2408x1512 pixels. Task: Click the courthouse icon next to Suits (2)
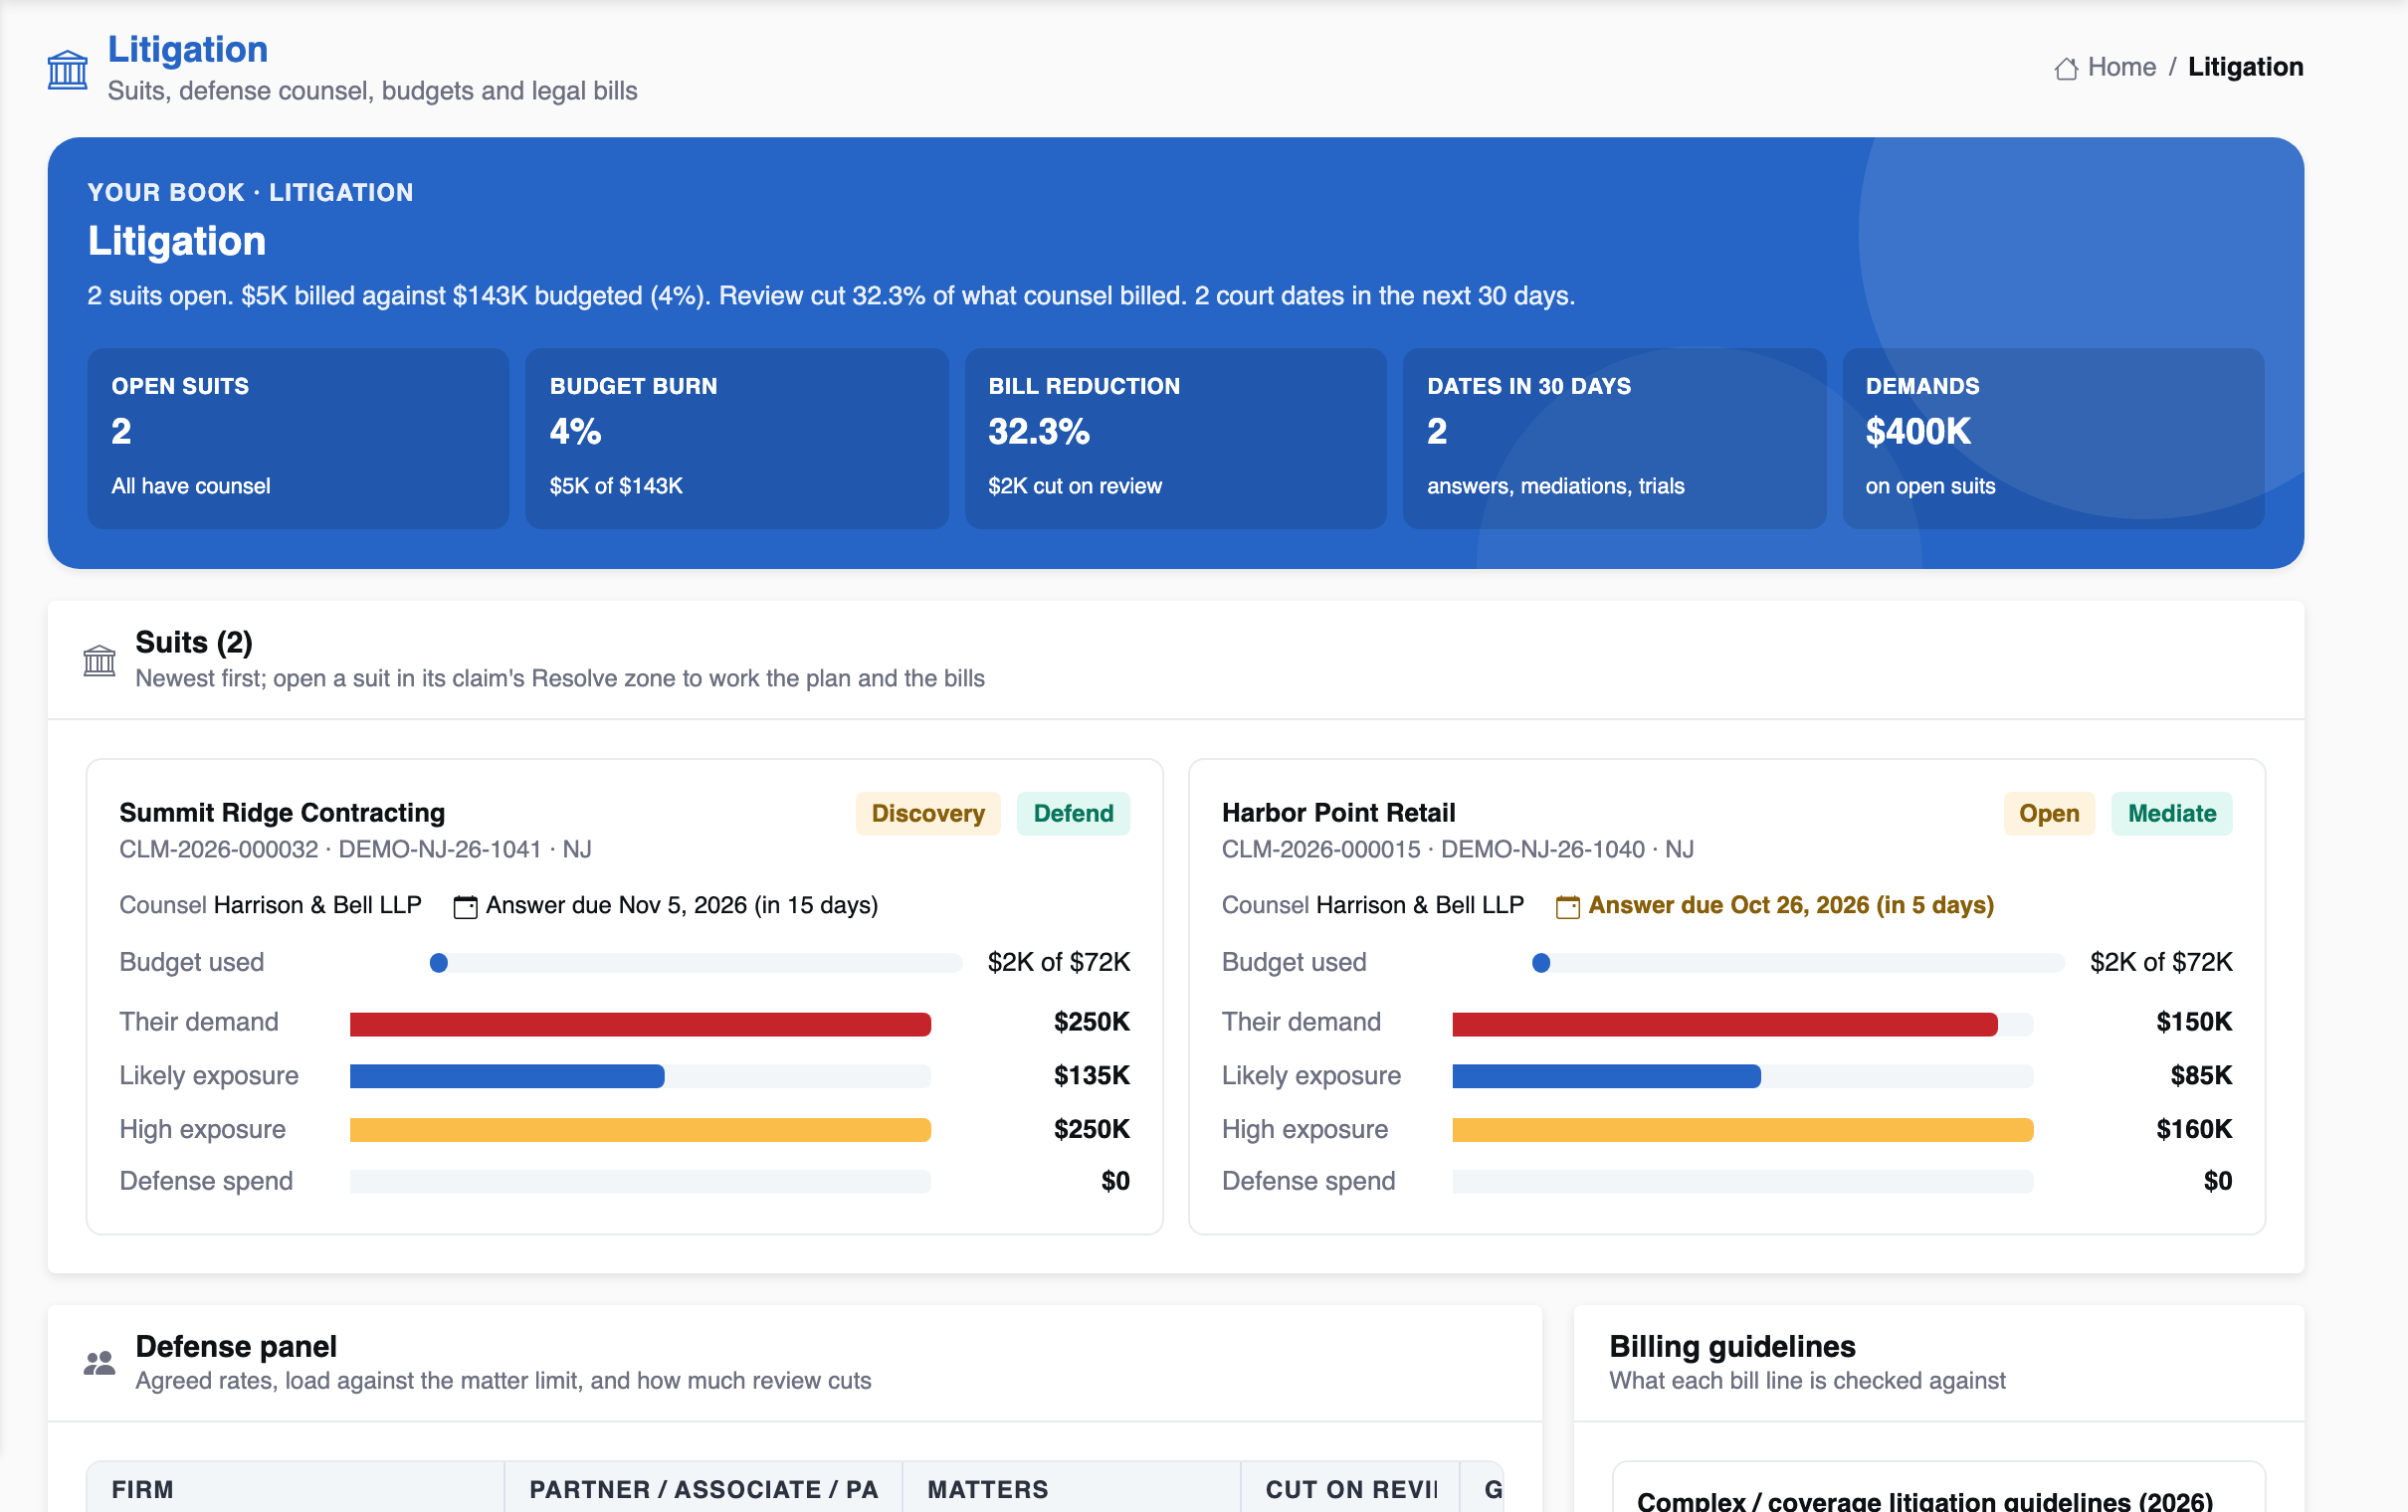[99, 660]
